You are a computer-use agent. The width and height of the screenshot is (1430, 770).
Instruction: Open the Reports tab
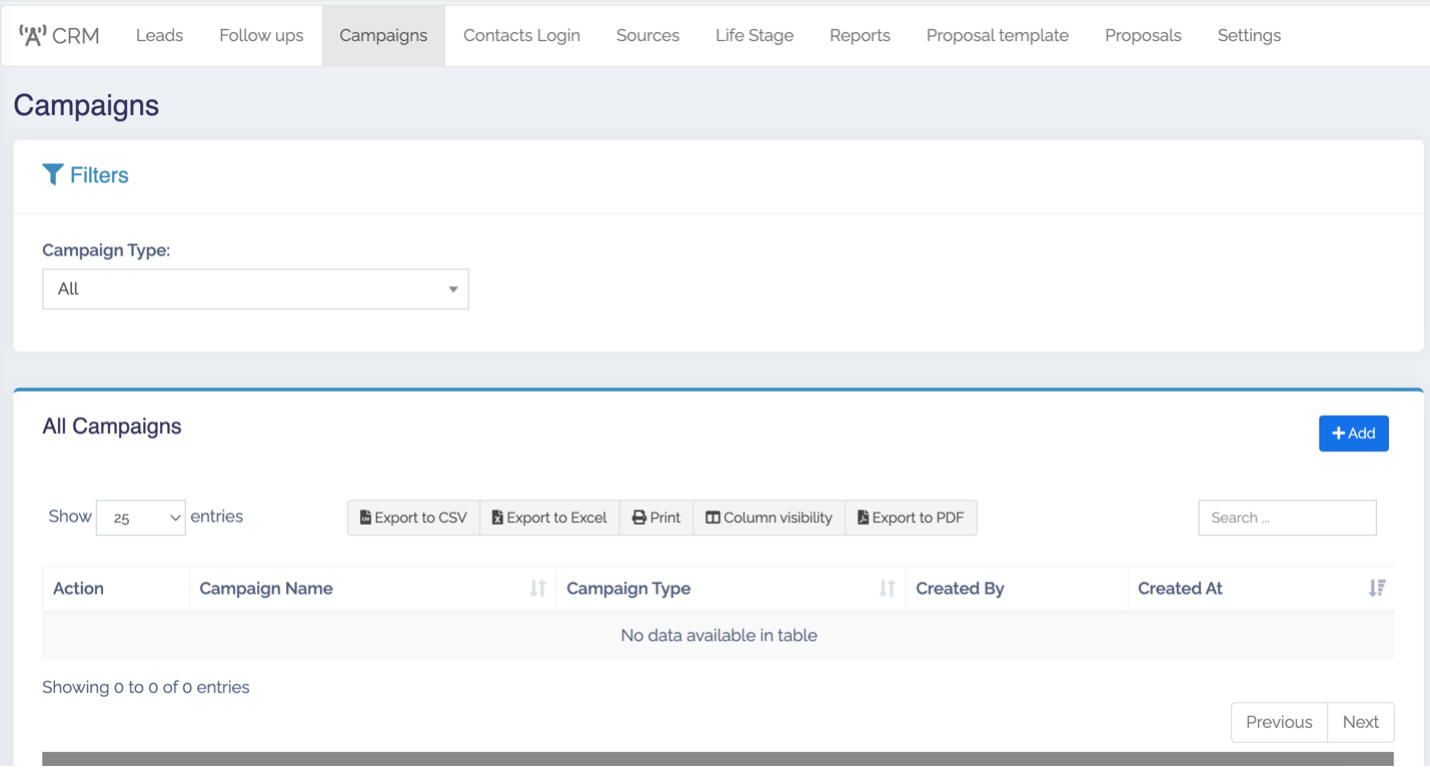860,36
